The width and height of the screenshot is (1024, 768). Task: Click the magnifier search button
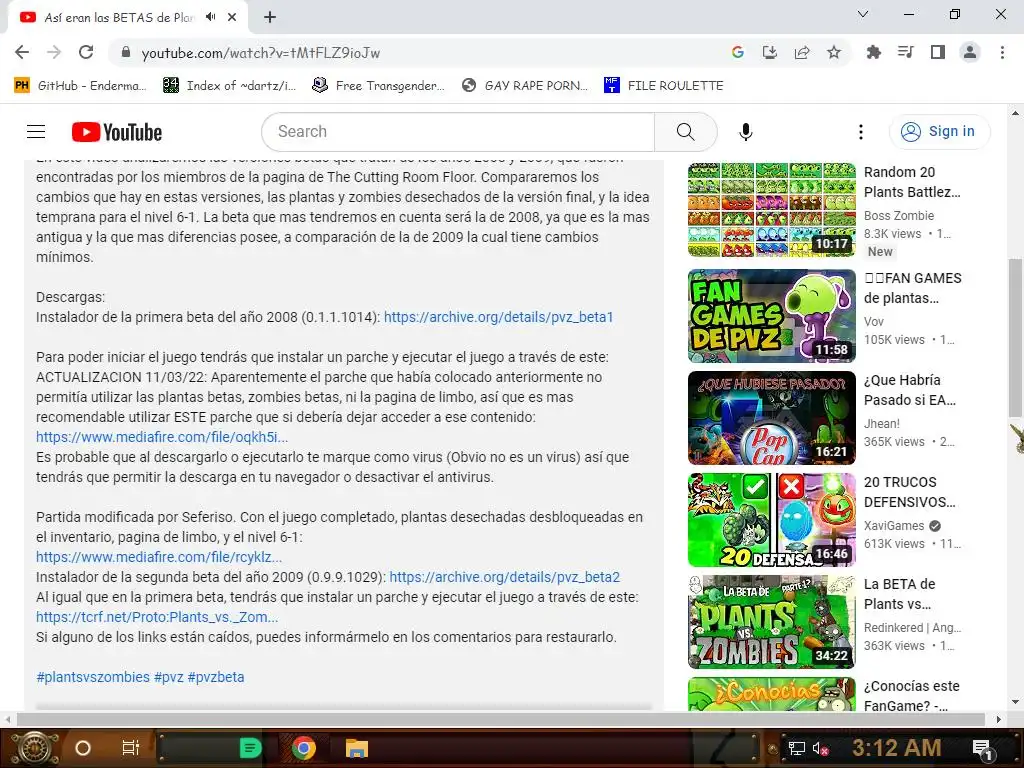(x=685, y=132)
